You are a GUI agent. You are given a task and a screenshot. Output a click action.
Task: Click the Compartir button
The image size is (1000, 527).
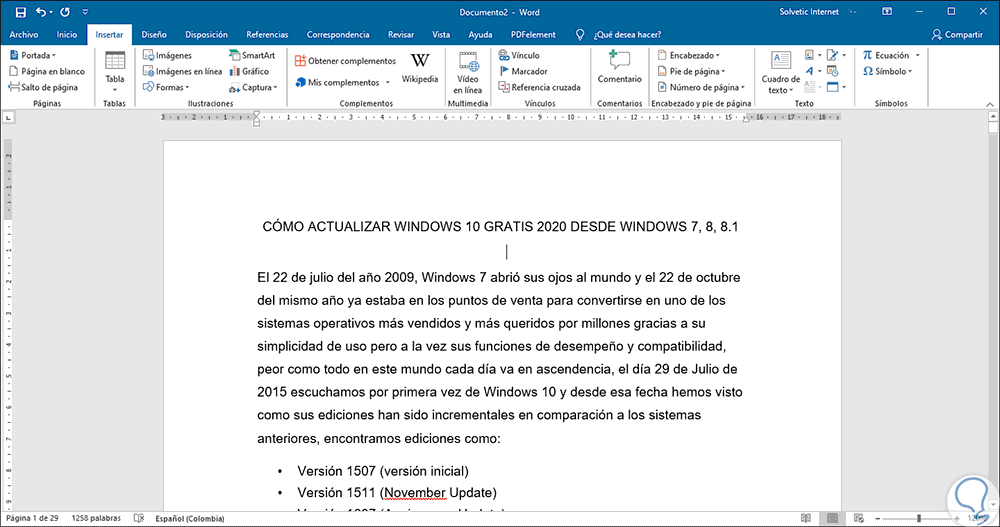(x=957, y=34)
